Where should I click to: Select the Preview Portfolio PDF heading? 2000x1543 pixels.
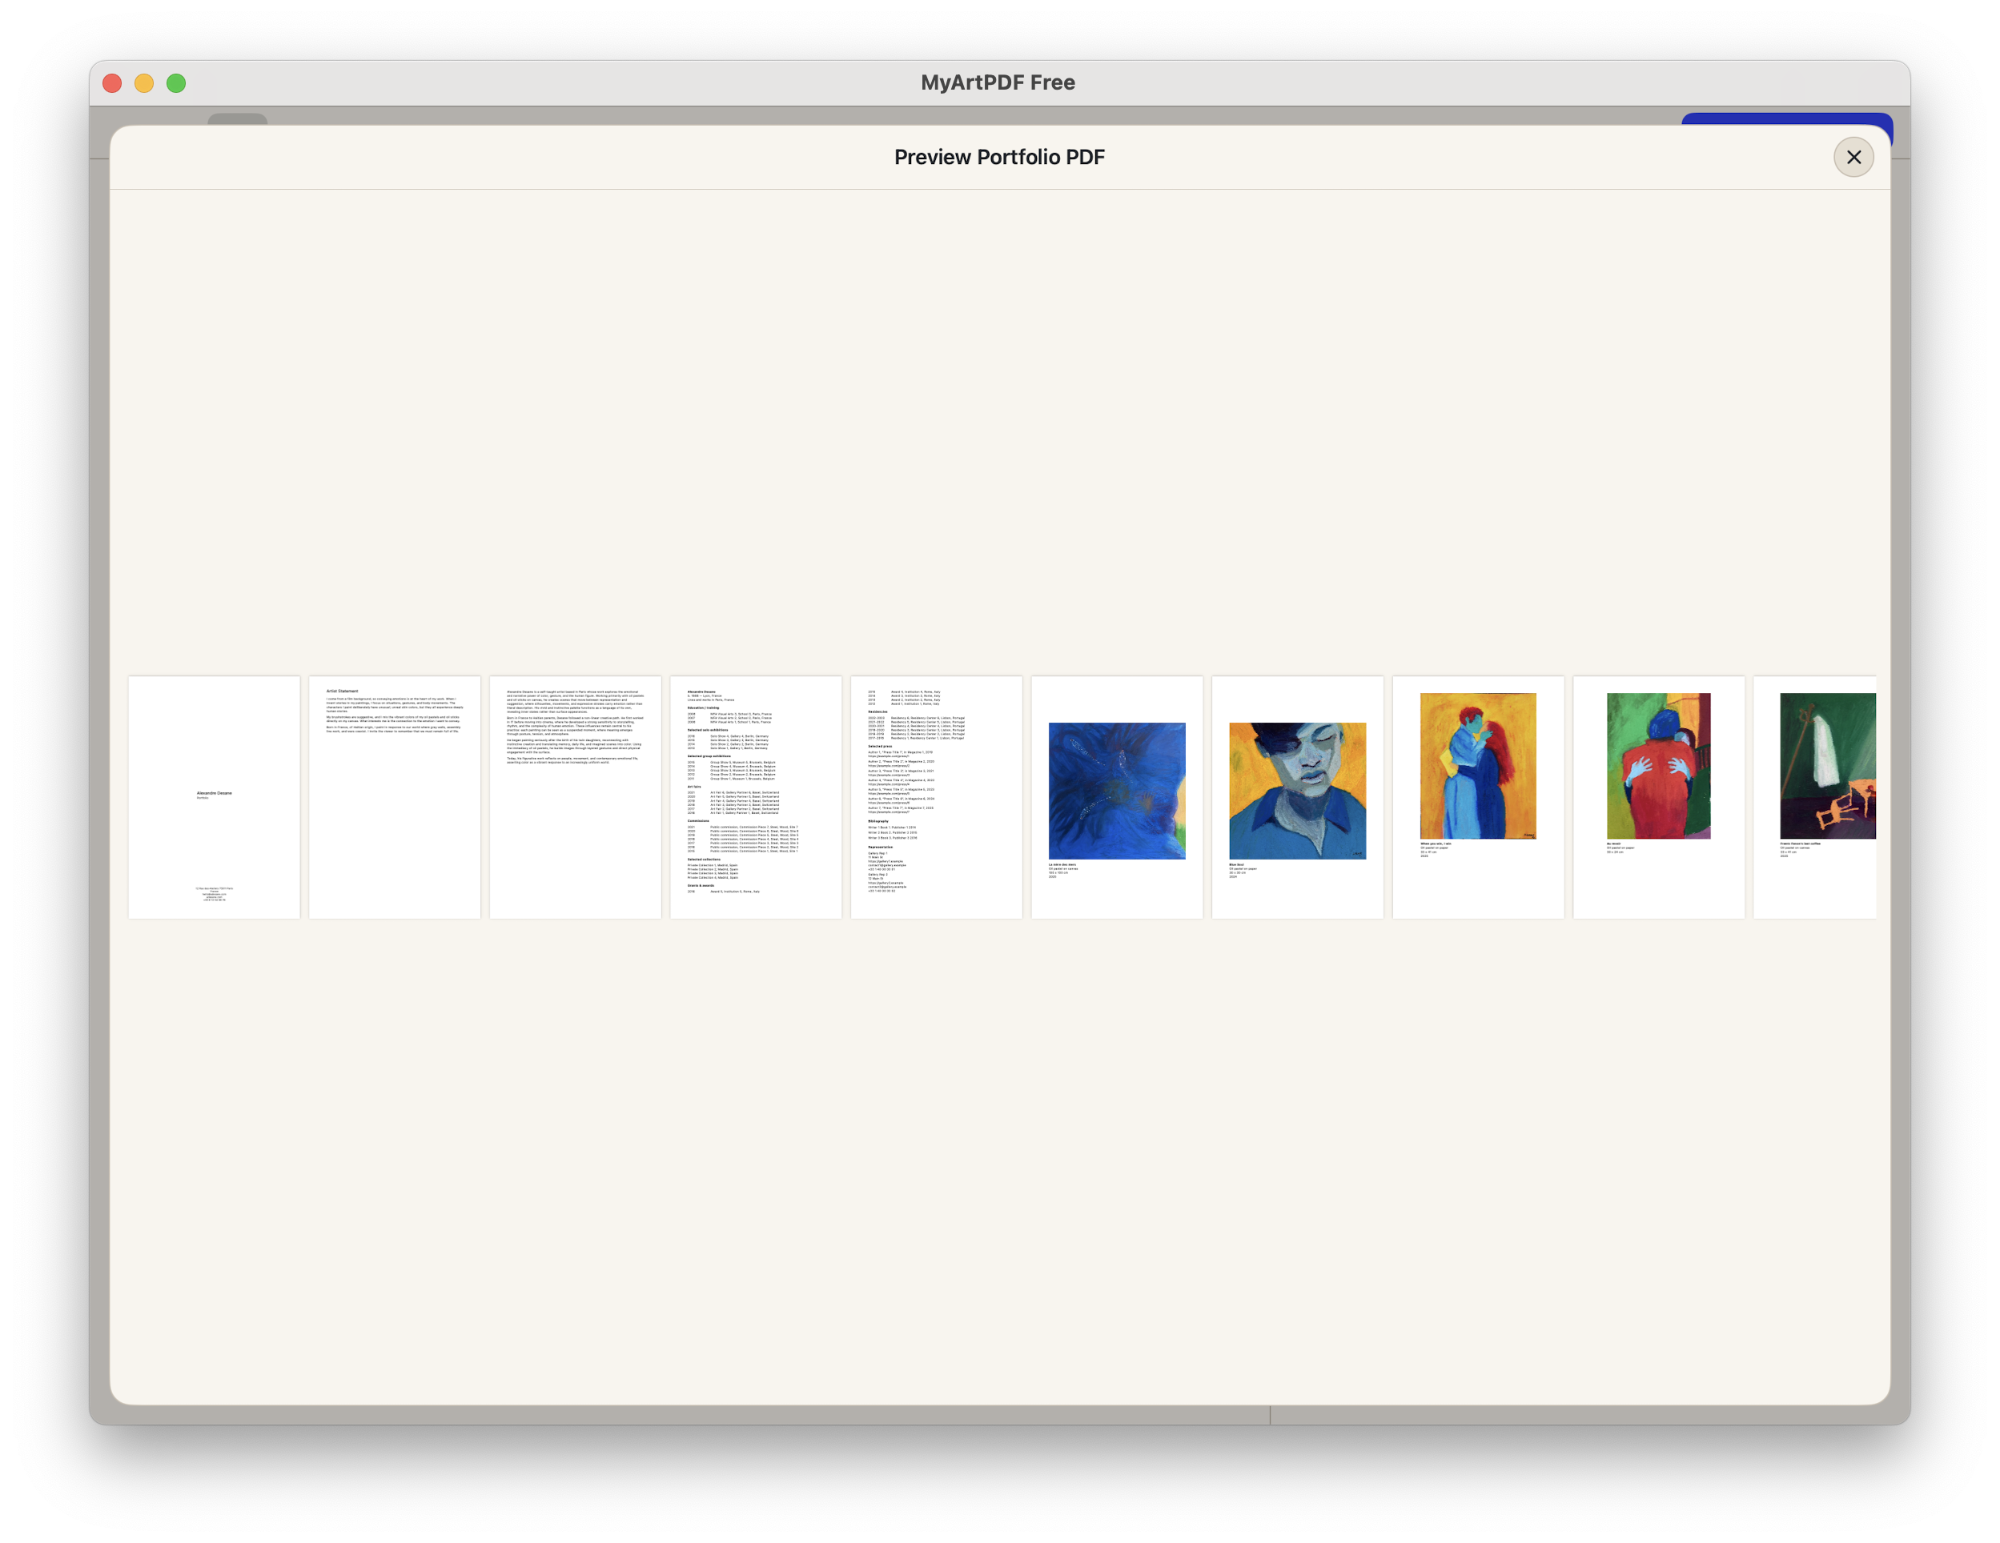click(999, 156)
